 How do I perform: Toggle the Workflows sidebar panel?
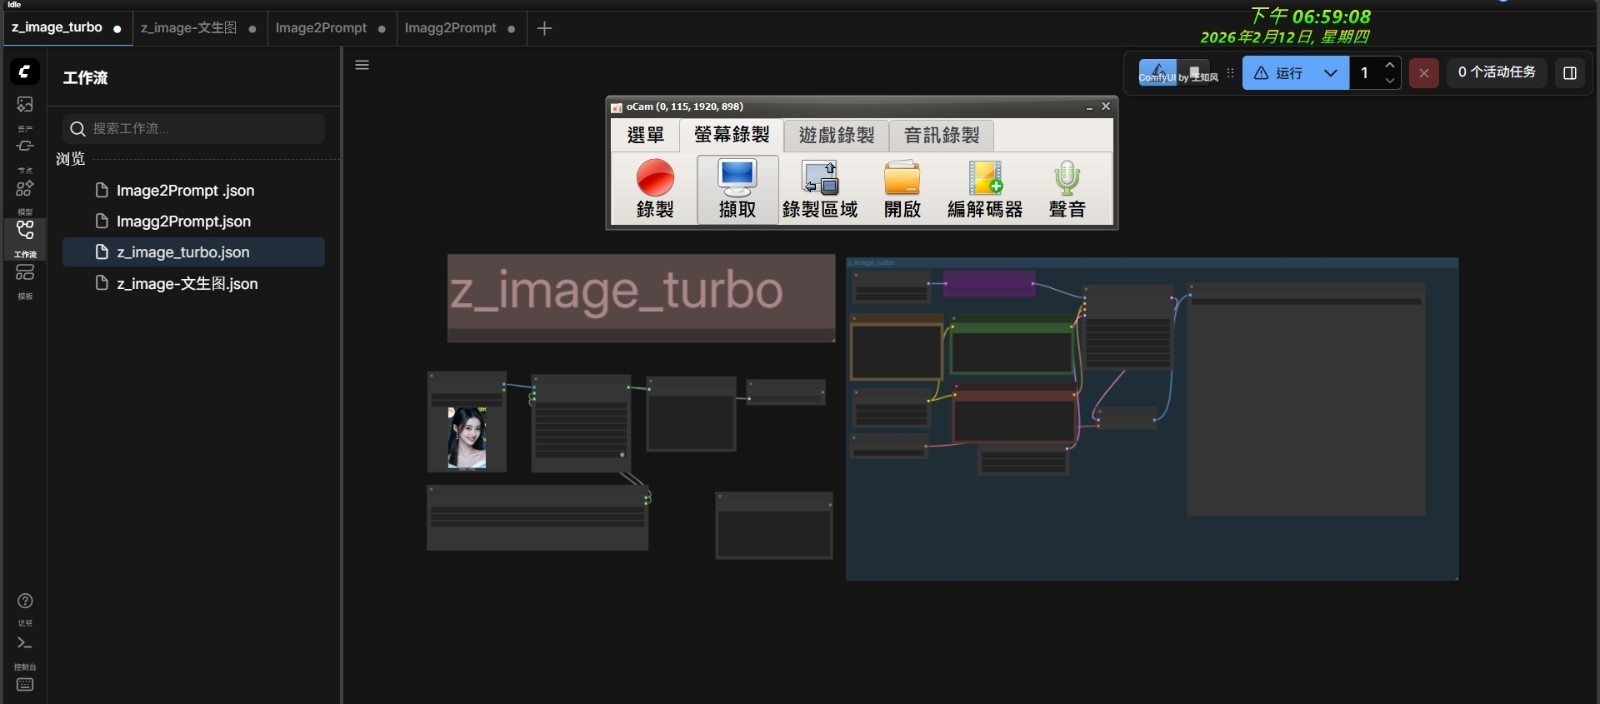click(x=25, y=231)
